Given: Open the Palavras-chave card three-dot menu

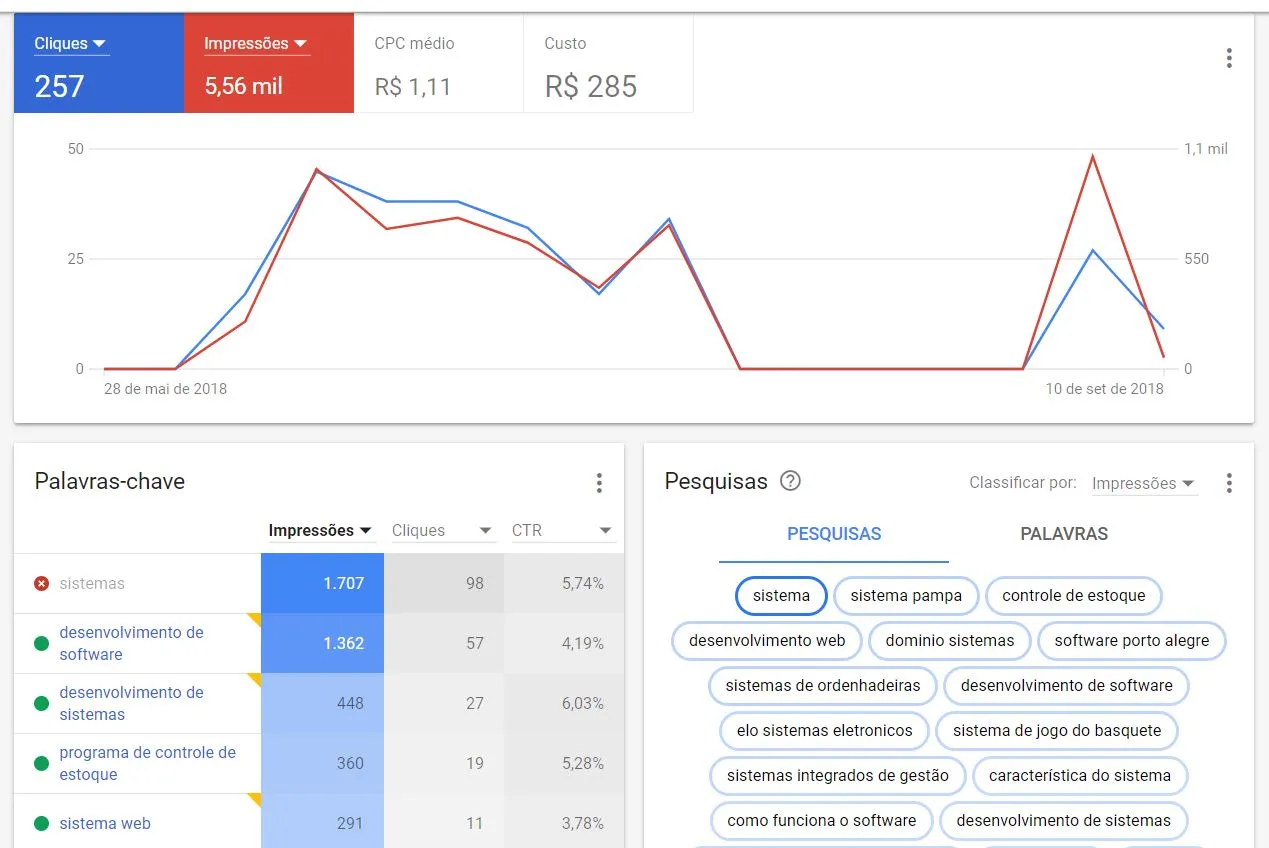Looking at the screenshot, I should point(599,484).
